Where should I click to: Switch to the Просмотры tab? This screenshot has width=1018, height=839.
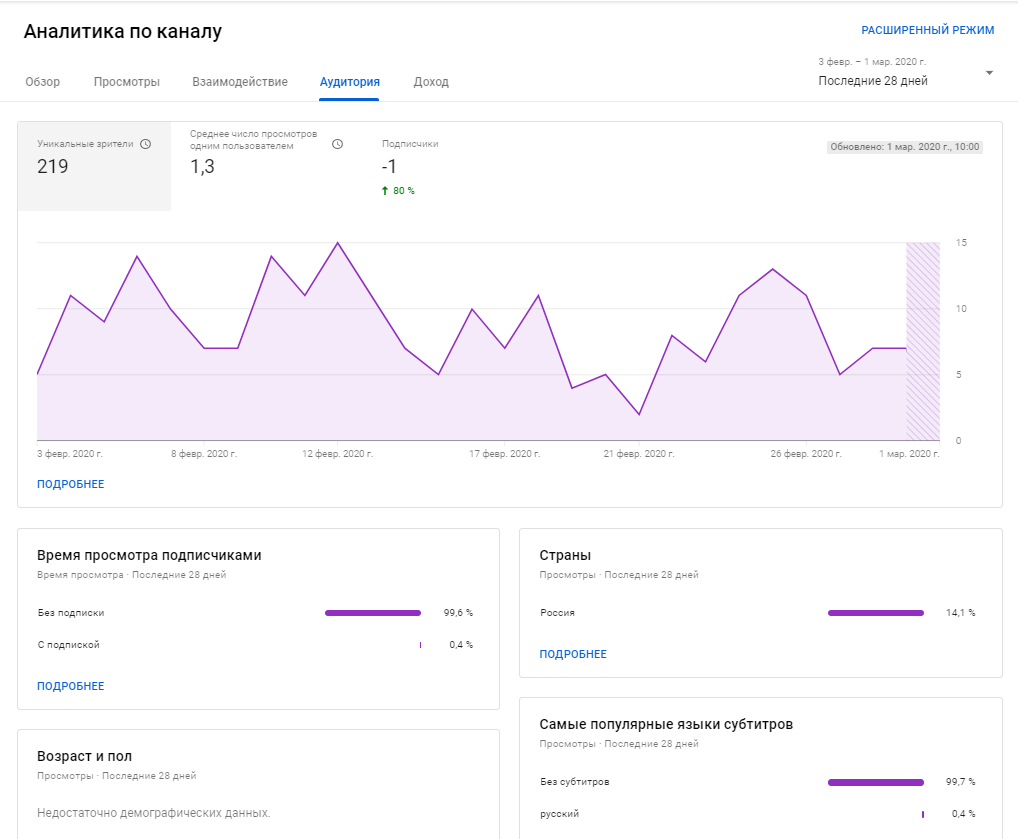tap(126, 82)
